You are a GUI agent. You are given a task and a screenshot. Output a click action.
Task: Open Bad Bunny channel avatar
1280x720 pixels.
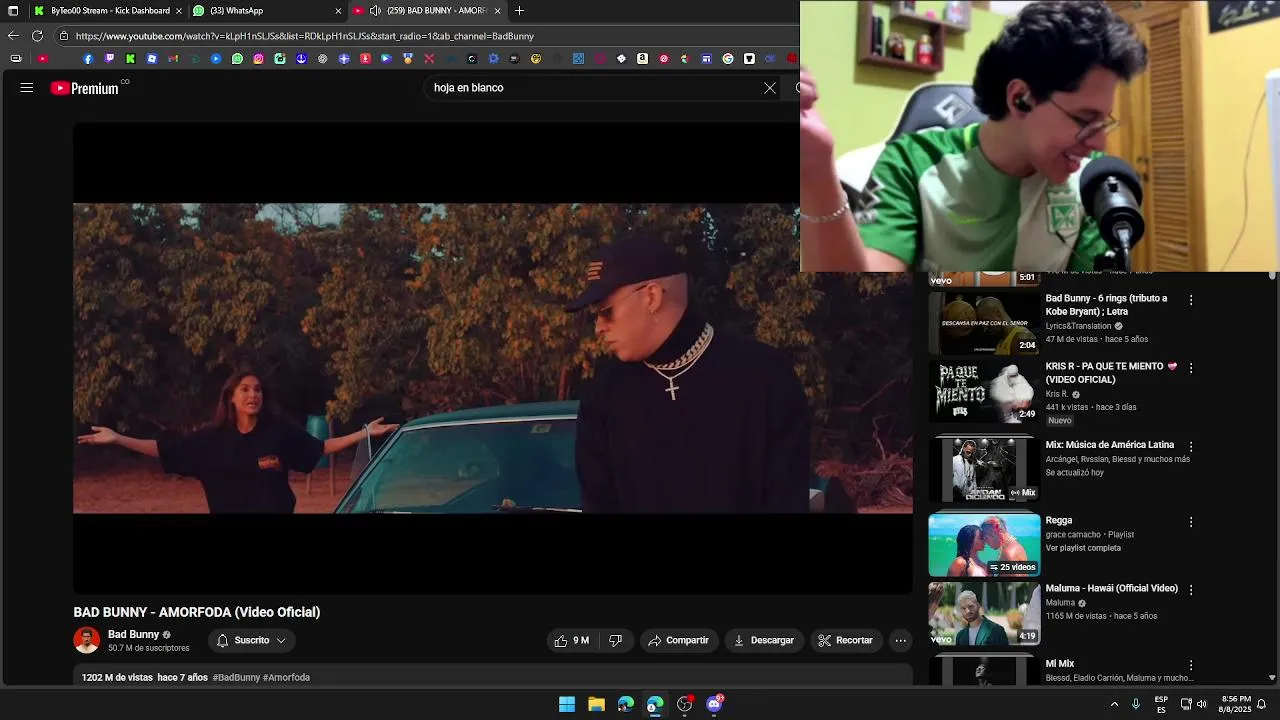point(87,640)
